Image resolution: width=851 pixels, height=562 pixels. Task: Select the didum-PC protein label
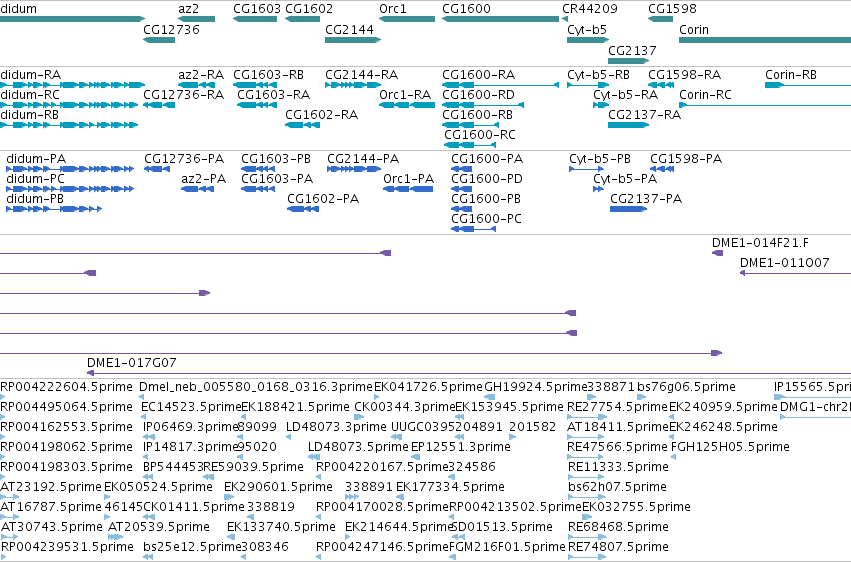pyautogui.click(x=35, y=179)
